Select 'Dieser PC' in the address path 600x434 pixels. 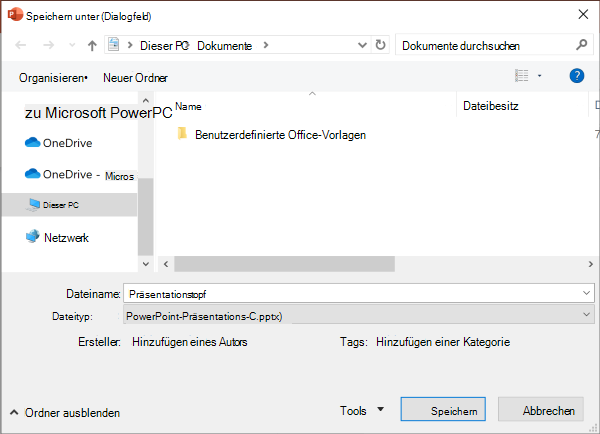[x=164, y=46]
